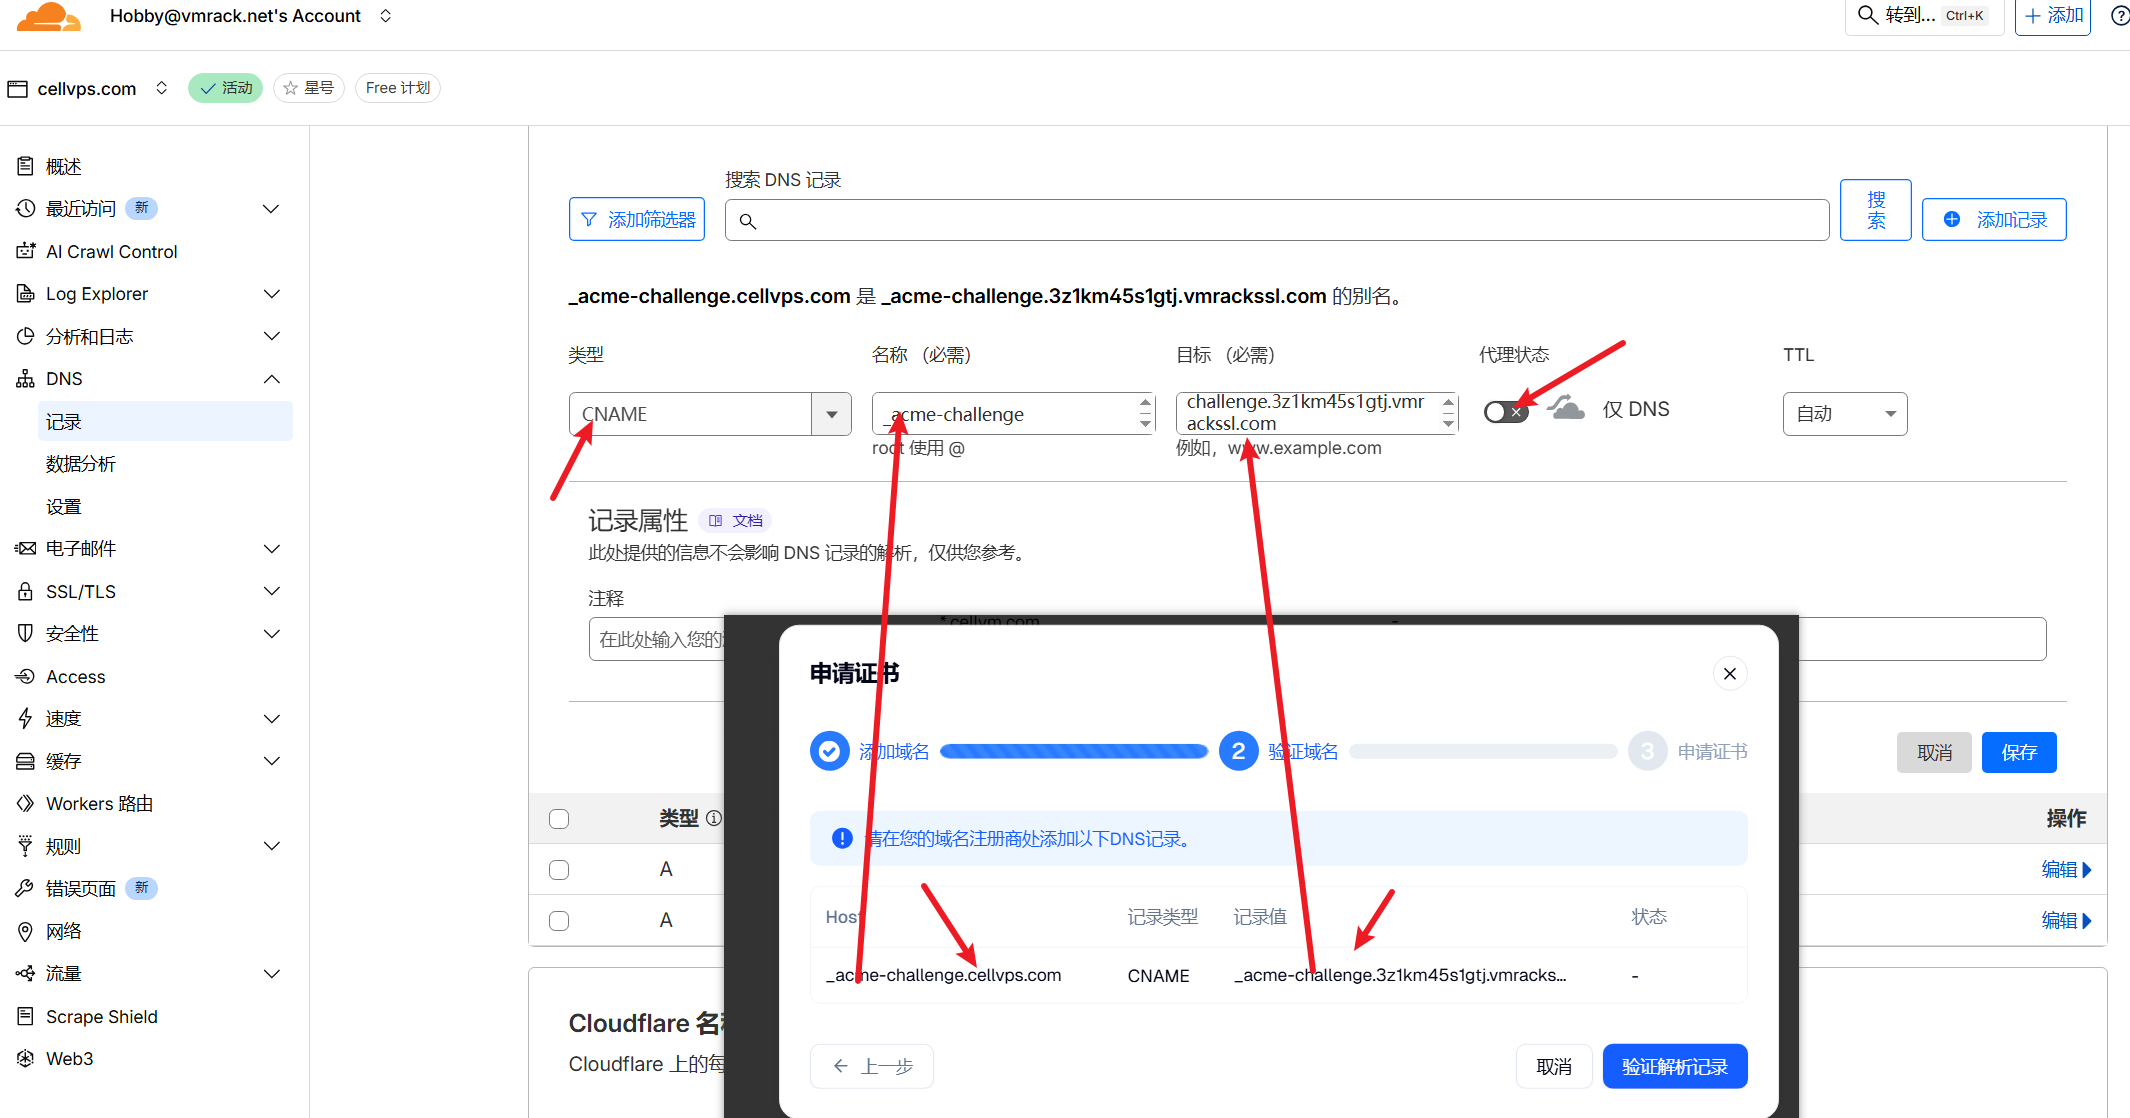This screenshot has width=2130, height=1118.
Task: Click the SSL/TLS shield icon in sidebar
Action: point(25,591)
